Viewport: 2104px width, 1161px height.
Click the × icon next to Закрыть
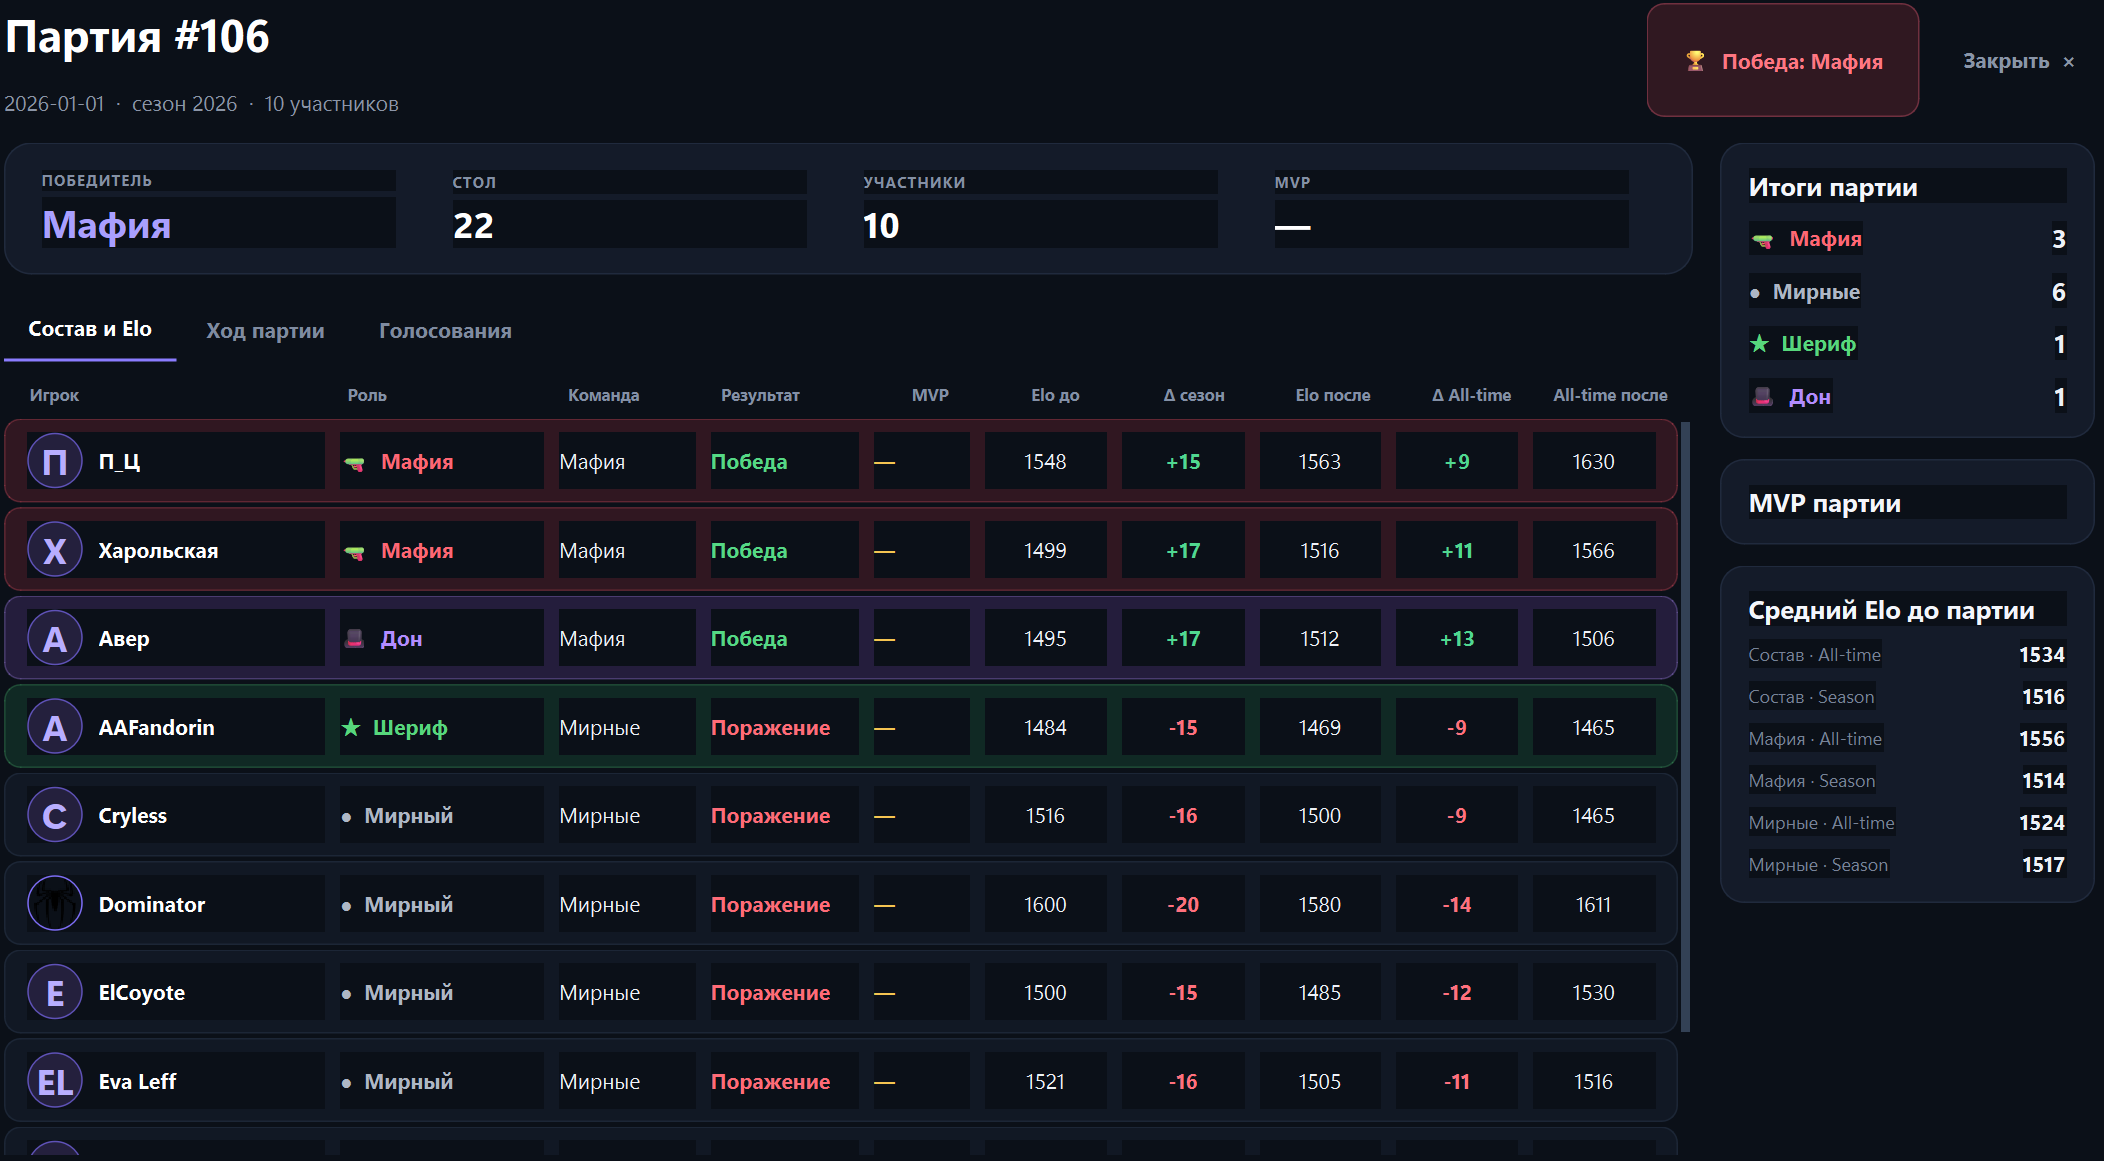[2068, 62]
